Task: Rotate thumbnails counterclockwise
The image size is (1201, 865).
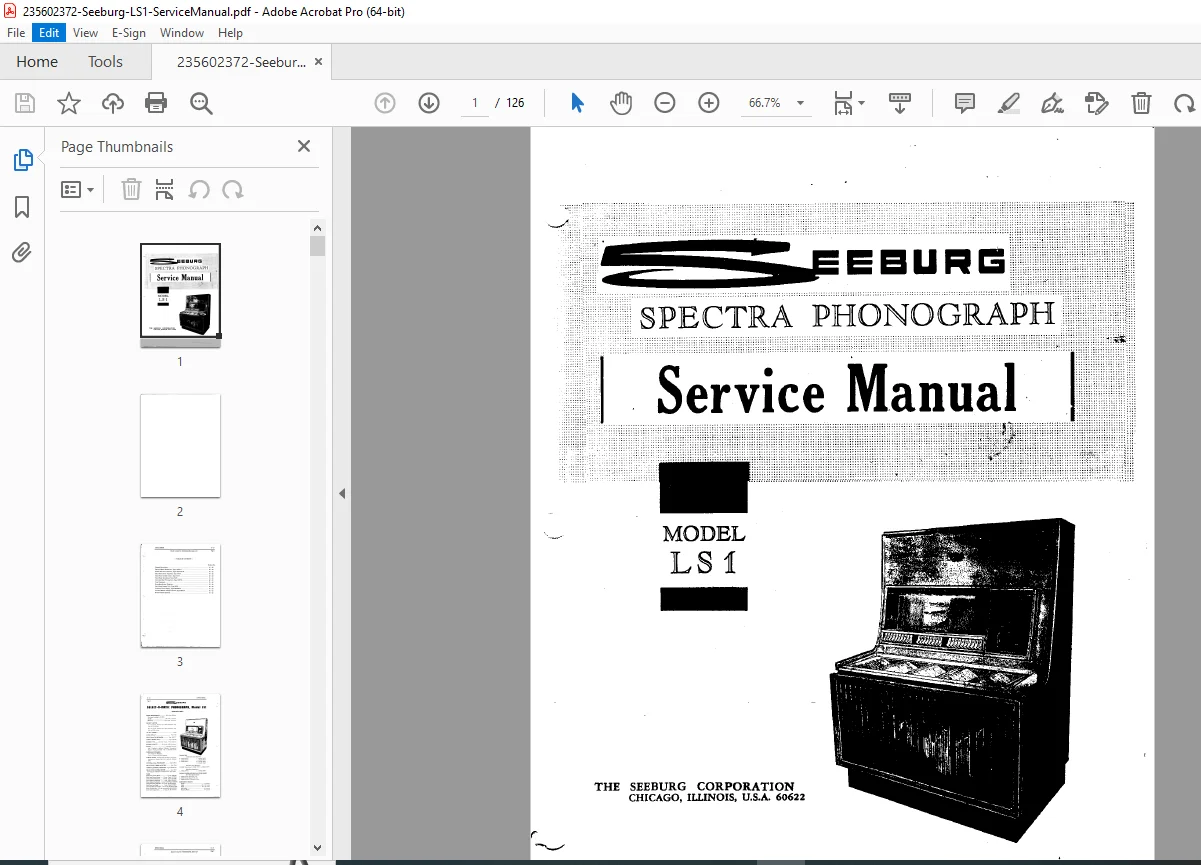Action: click(x=199, y=190)
